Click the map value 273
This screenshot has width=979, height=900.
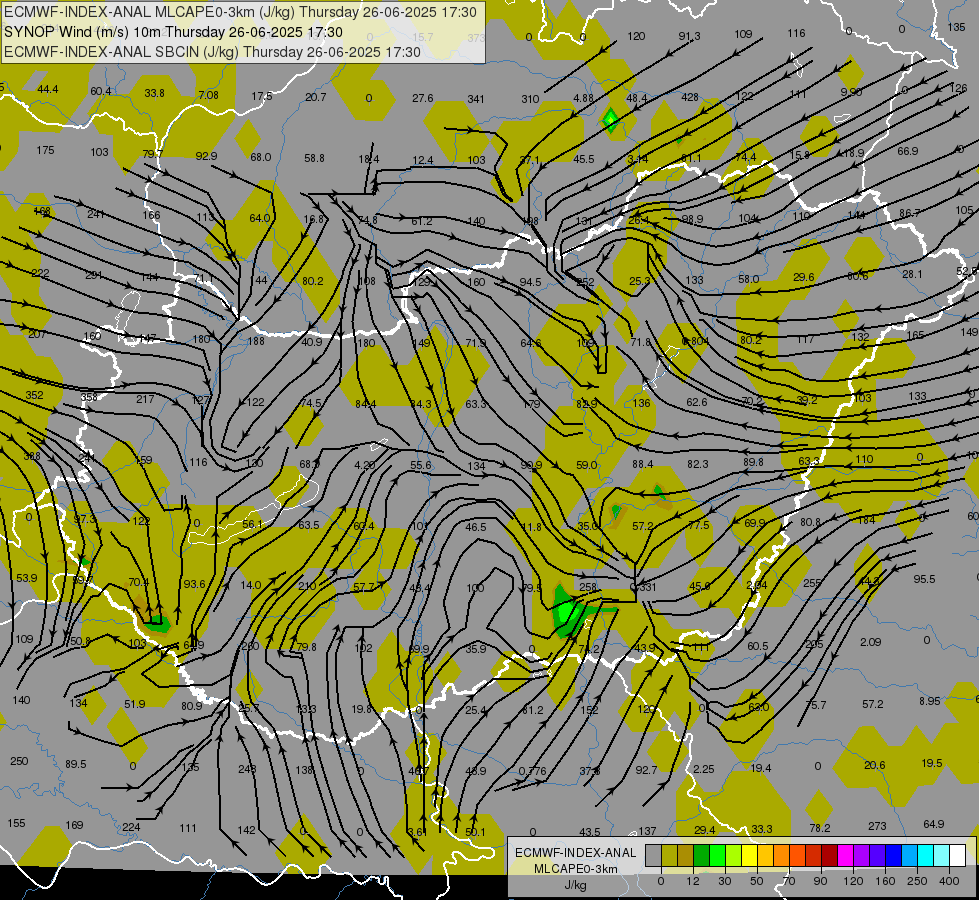pos(877,826)
